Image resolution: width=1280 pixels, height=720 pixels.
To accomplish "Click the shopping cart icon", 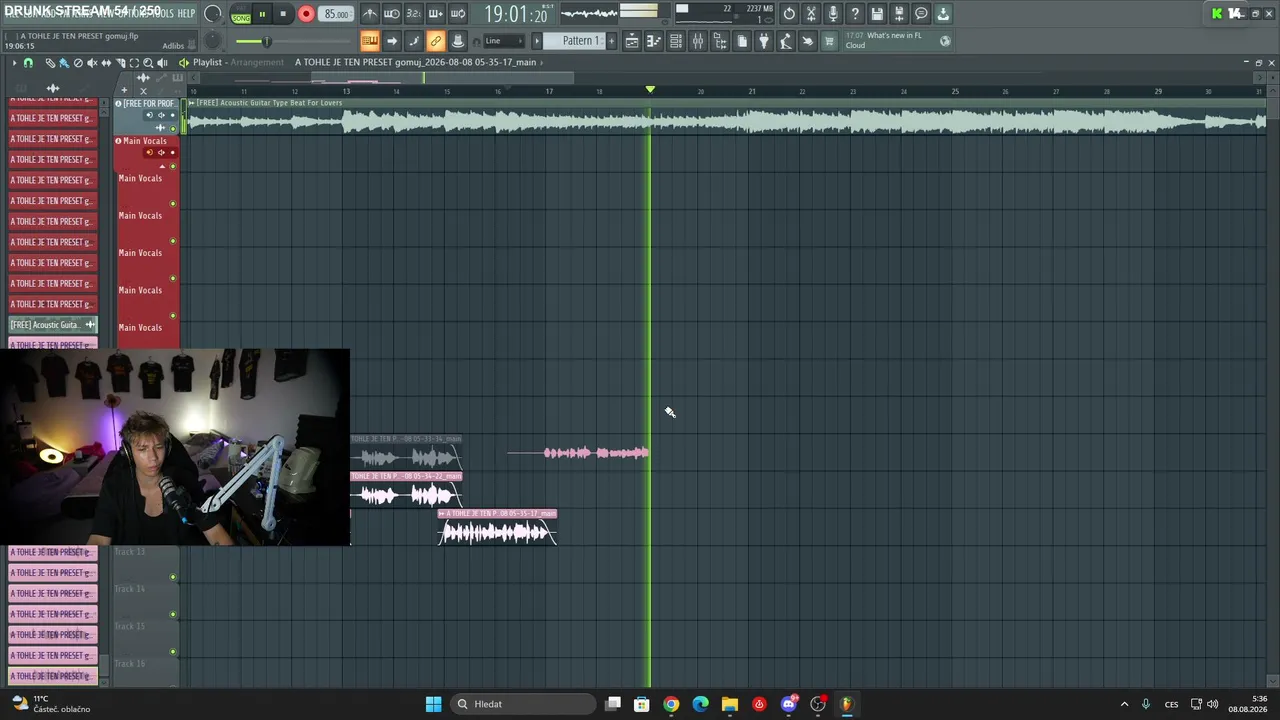I will pos(829,41).
